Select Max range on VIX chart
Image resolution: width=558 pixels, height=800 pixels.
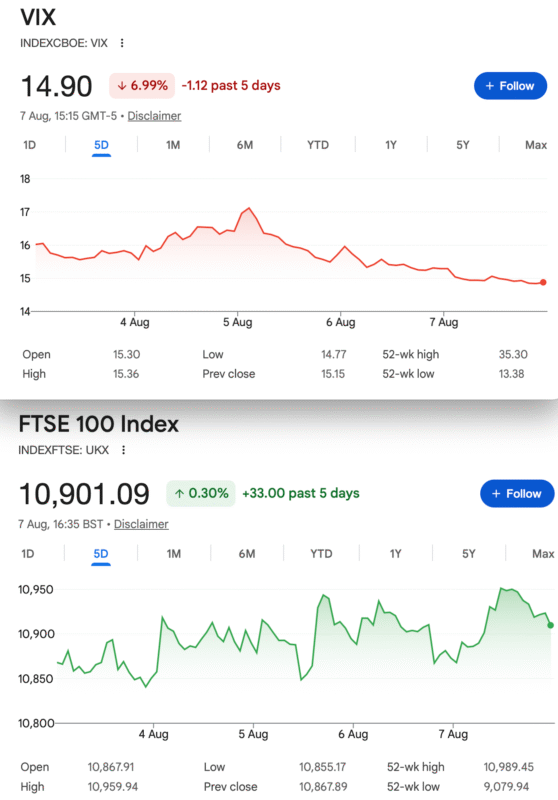pos(536,145)
